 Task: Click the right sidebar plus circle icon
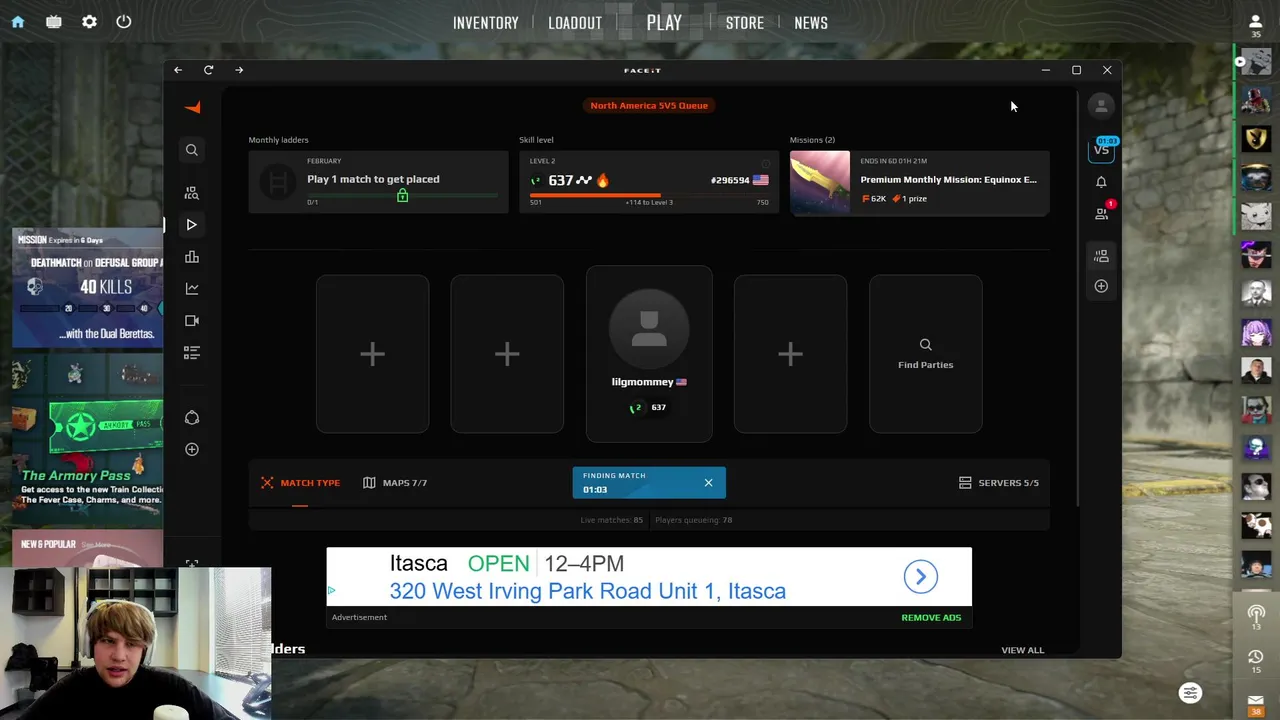click(x=1101, y=286)
